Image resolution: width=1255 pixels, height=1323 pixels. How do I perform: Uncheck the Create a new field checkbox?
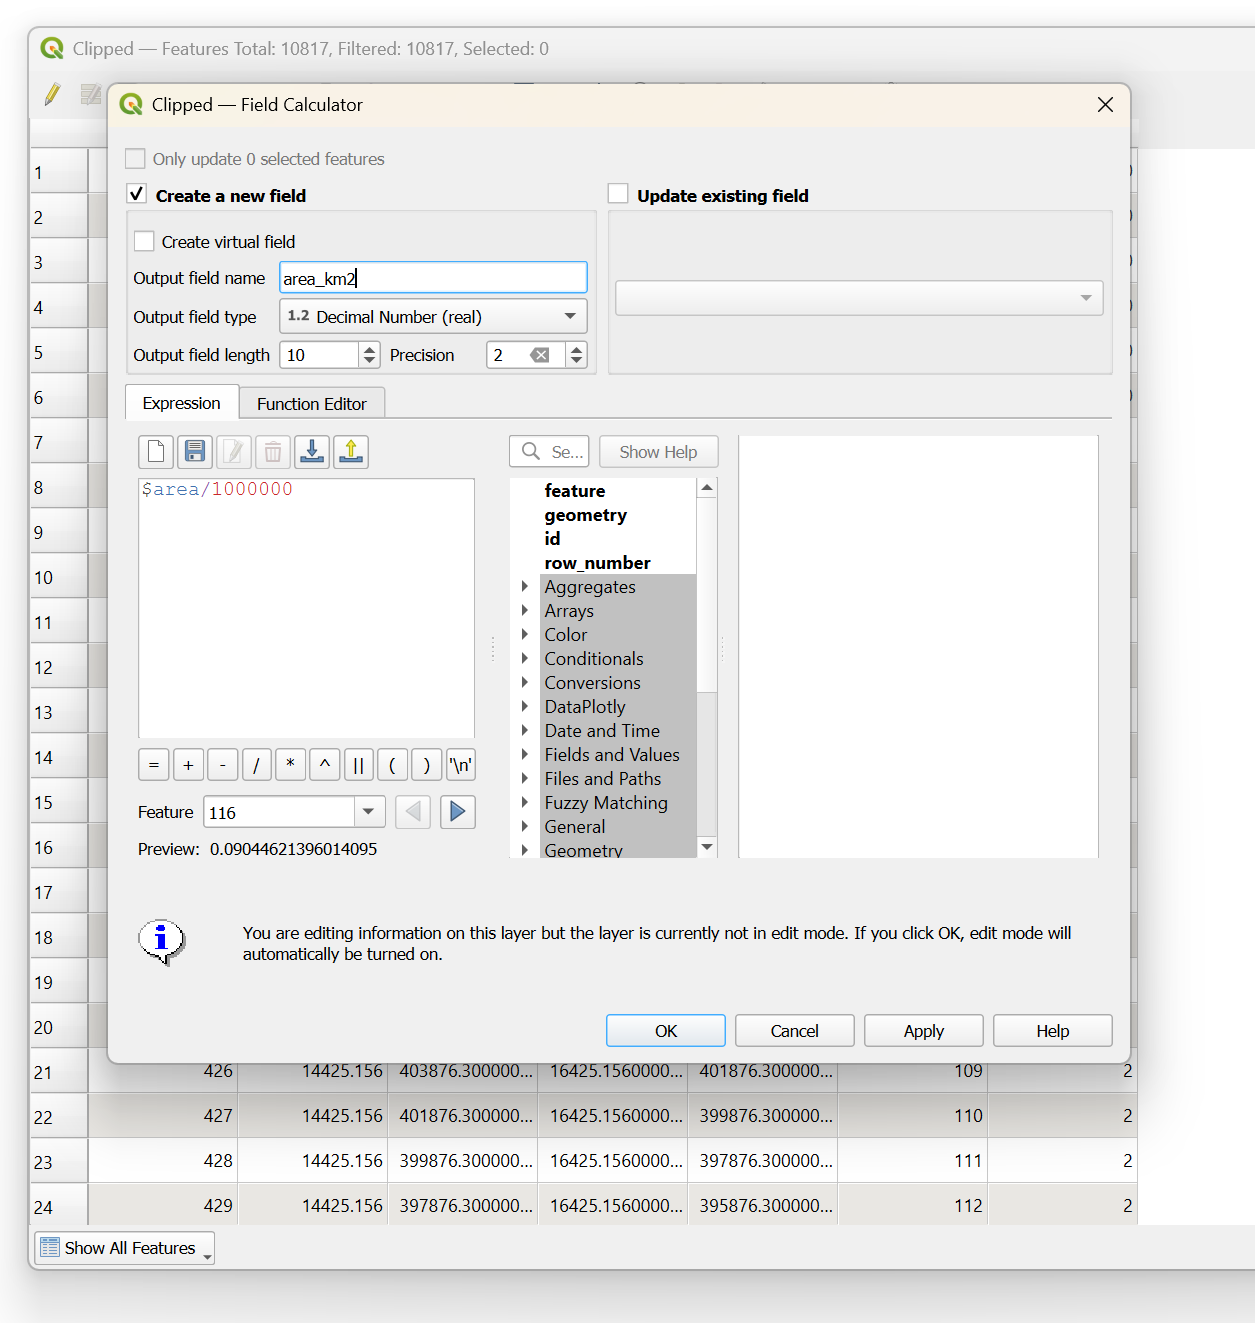click(x=137, y=195)
